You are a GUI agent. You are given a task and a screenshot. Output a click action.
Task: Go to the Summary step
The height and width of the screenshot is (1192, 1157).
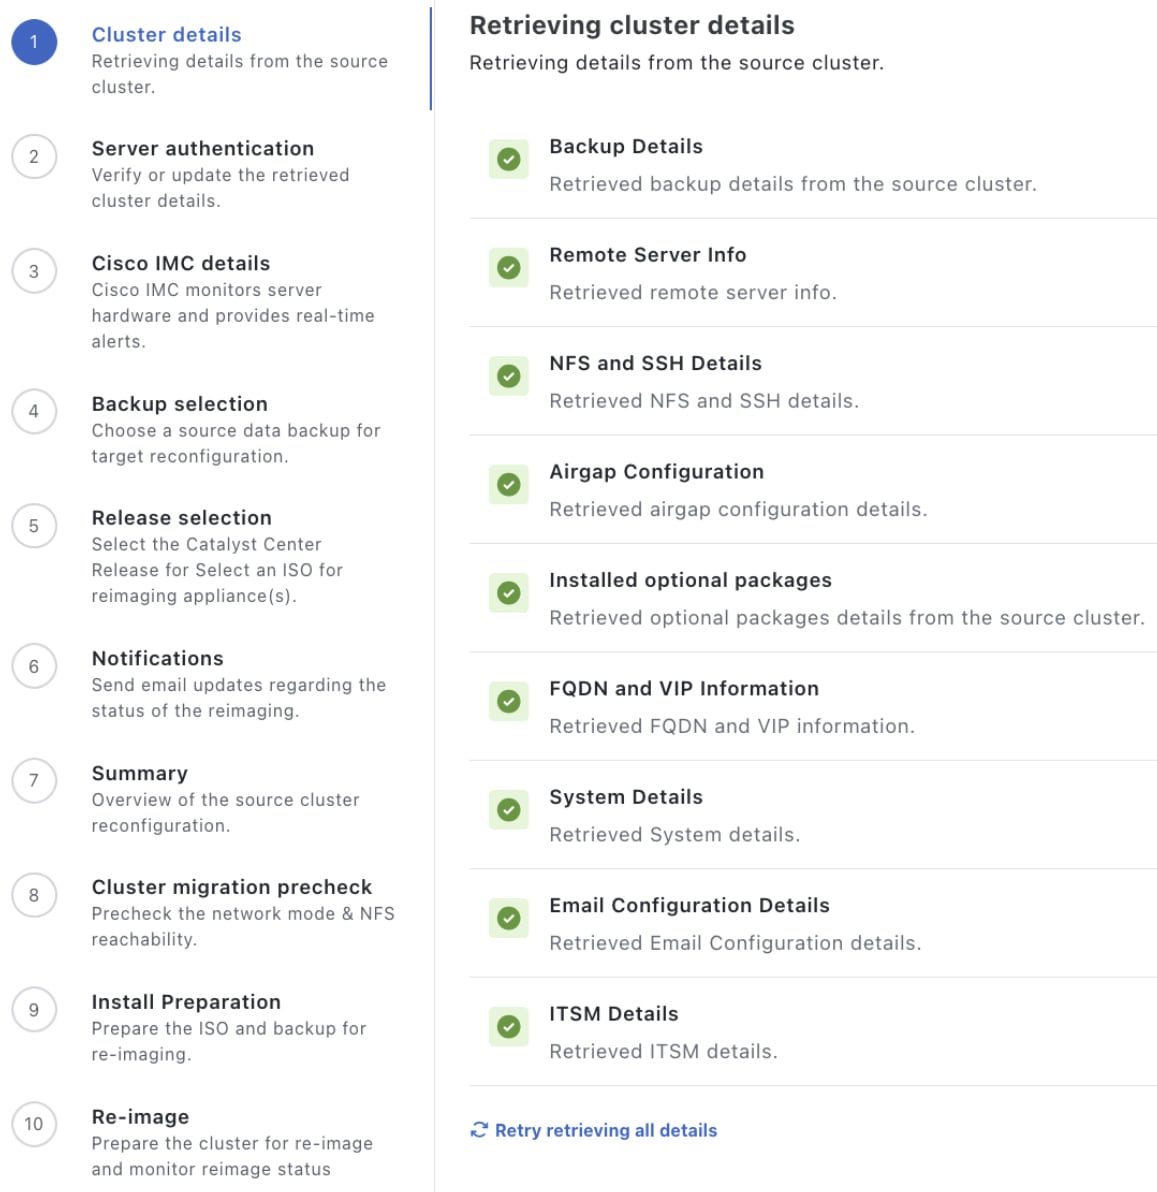tap(139, 774)
